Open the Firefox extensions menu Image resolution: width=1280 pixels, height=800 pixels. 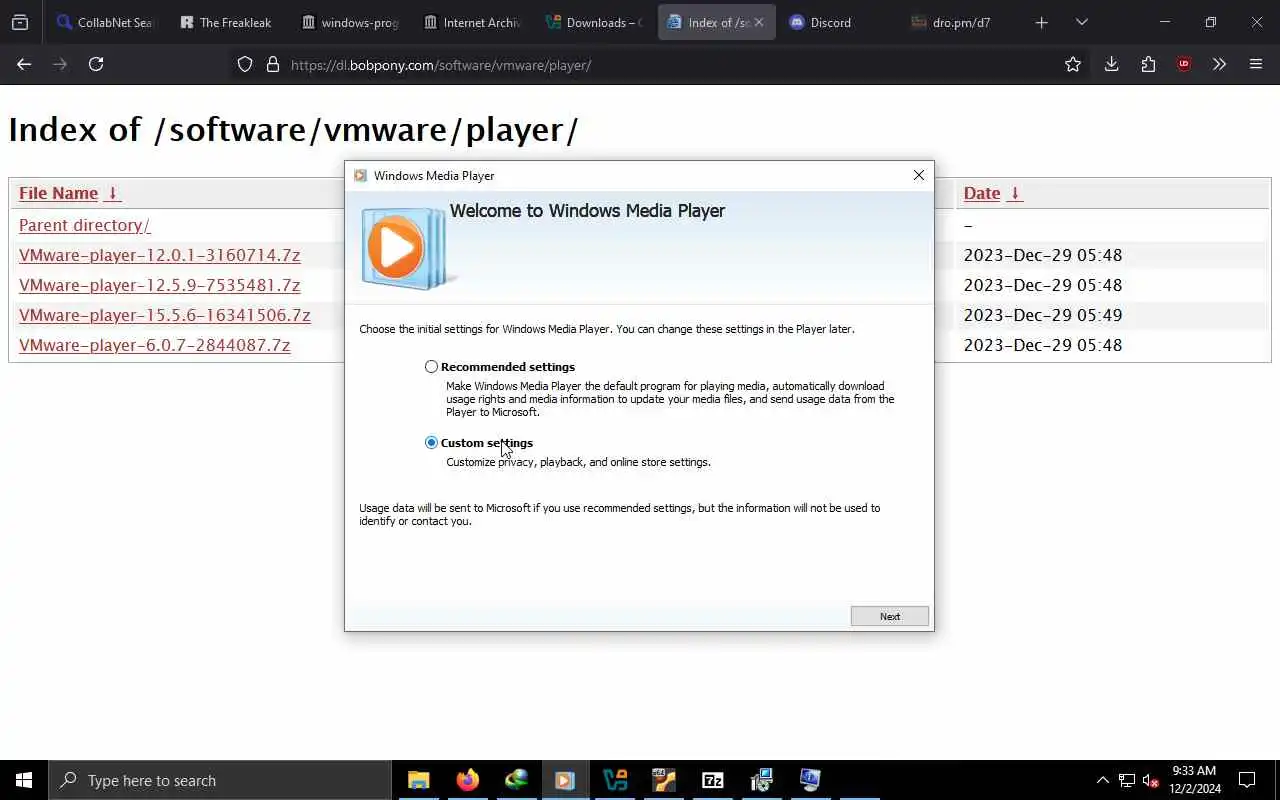click(x=1148, y=64)
